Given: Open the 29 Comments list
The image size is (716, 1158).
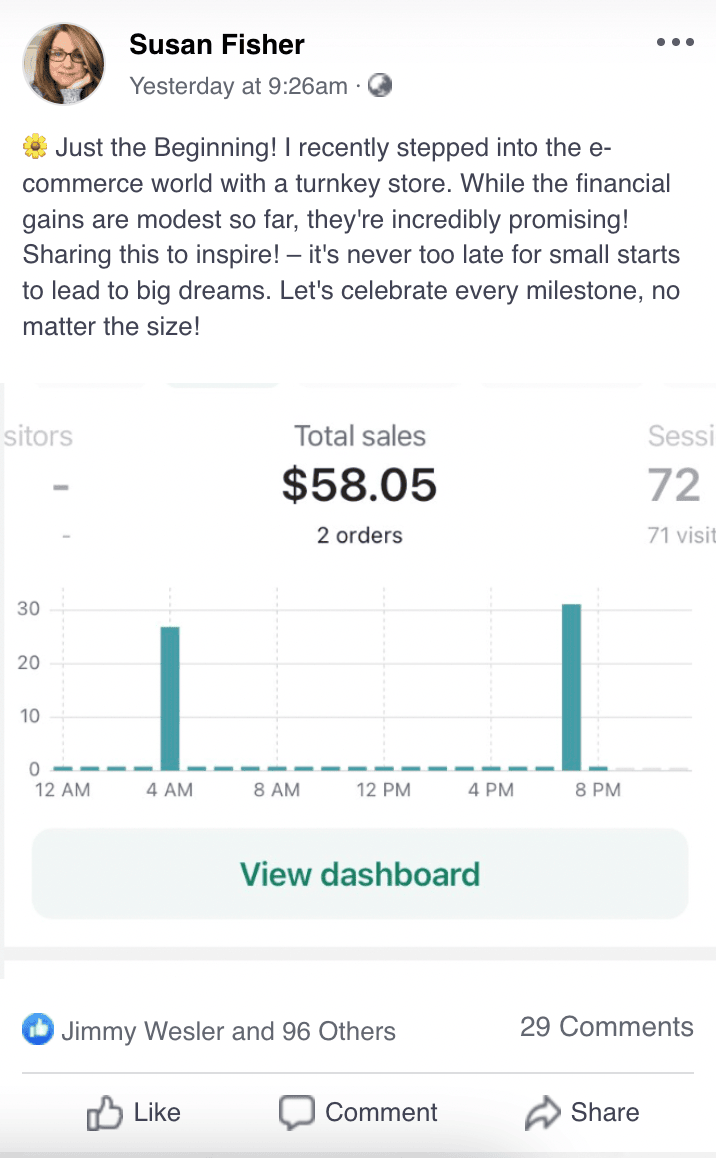Looking at the screenshot, I should tap(606, 1027).
